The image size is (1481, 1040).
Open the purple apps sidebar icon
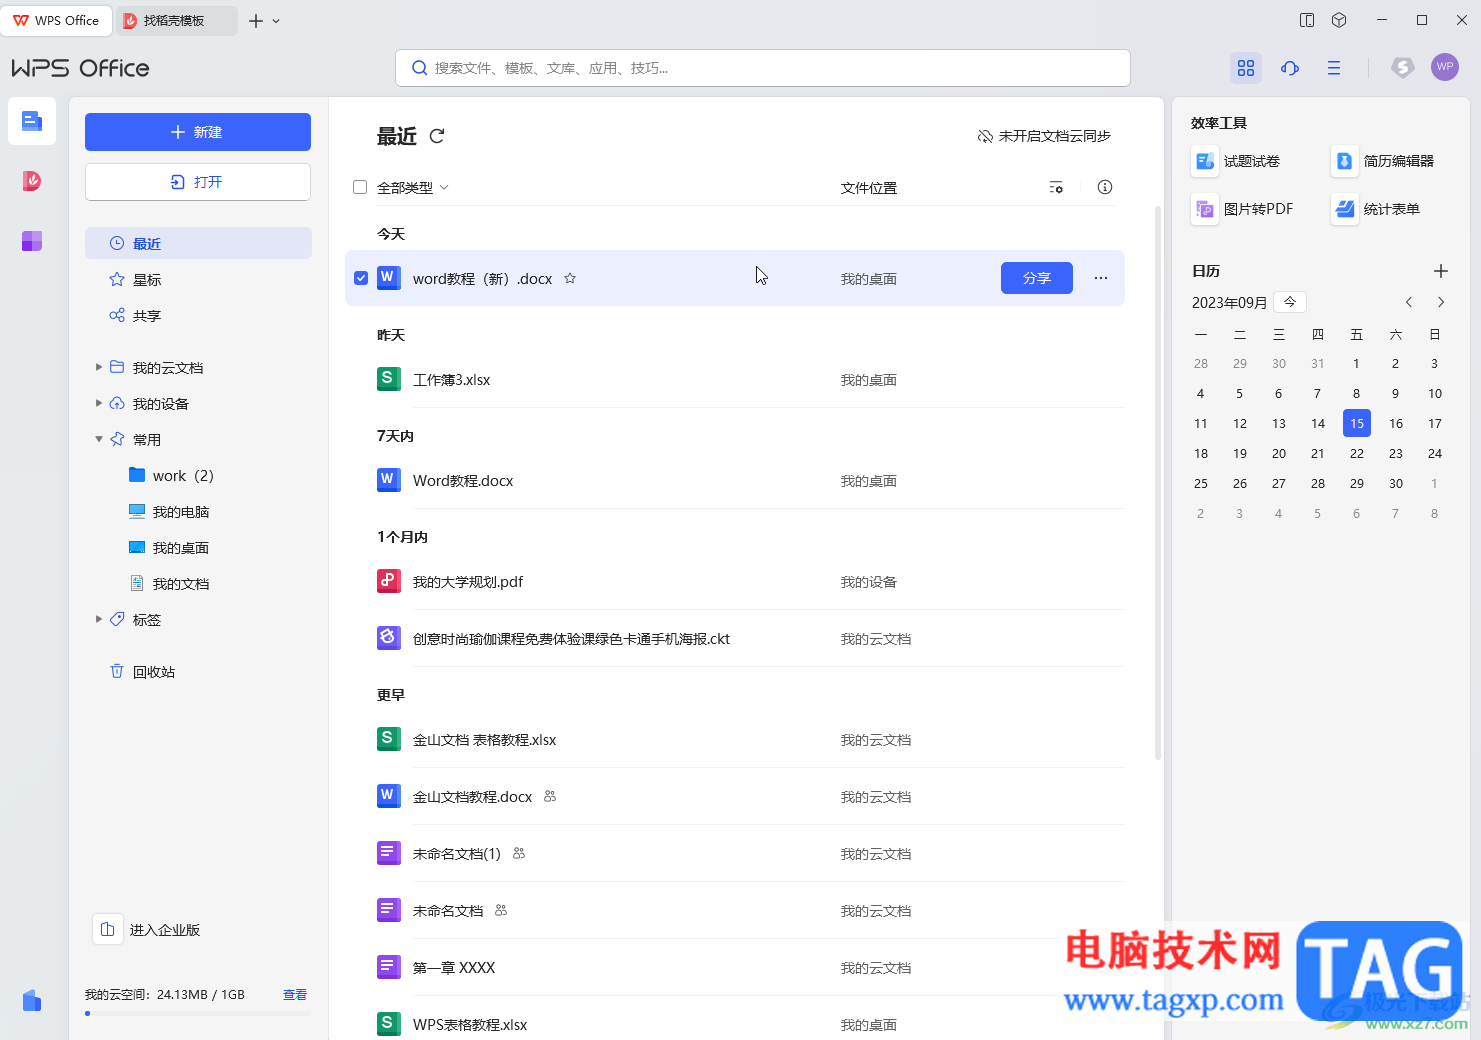[32, 241]
